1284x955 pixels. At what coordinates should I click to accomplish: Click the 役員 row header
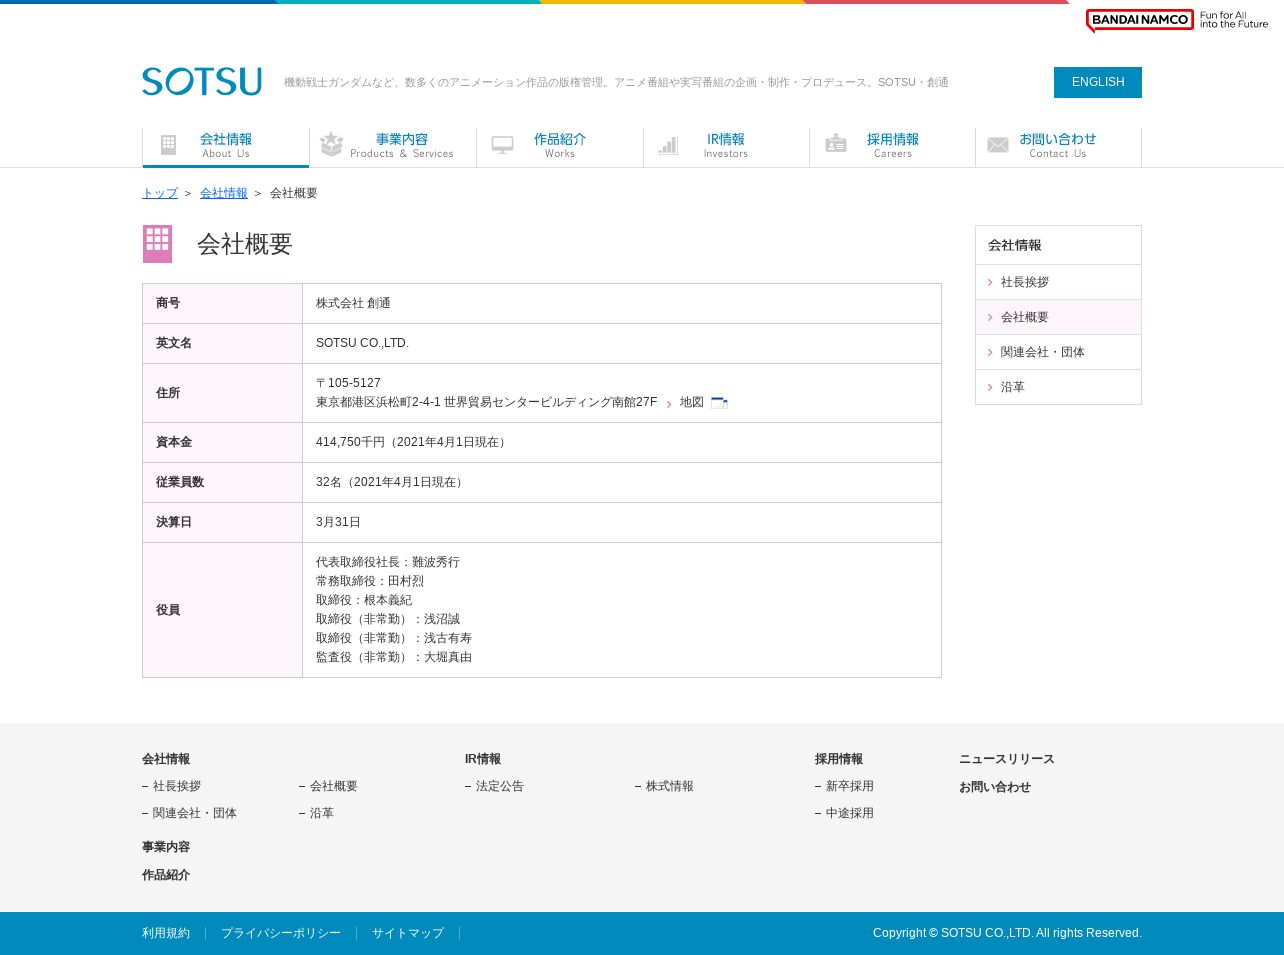click(x=222, y=610)
